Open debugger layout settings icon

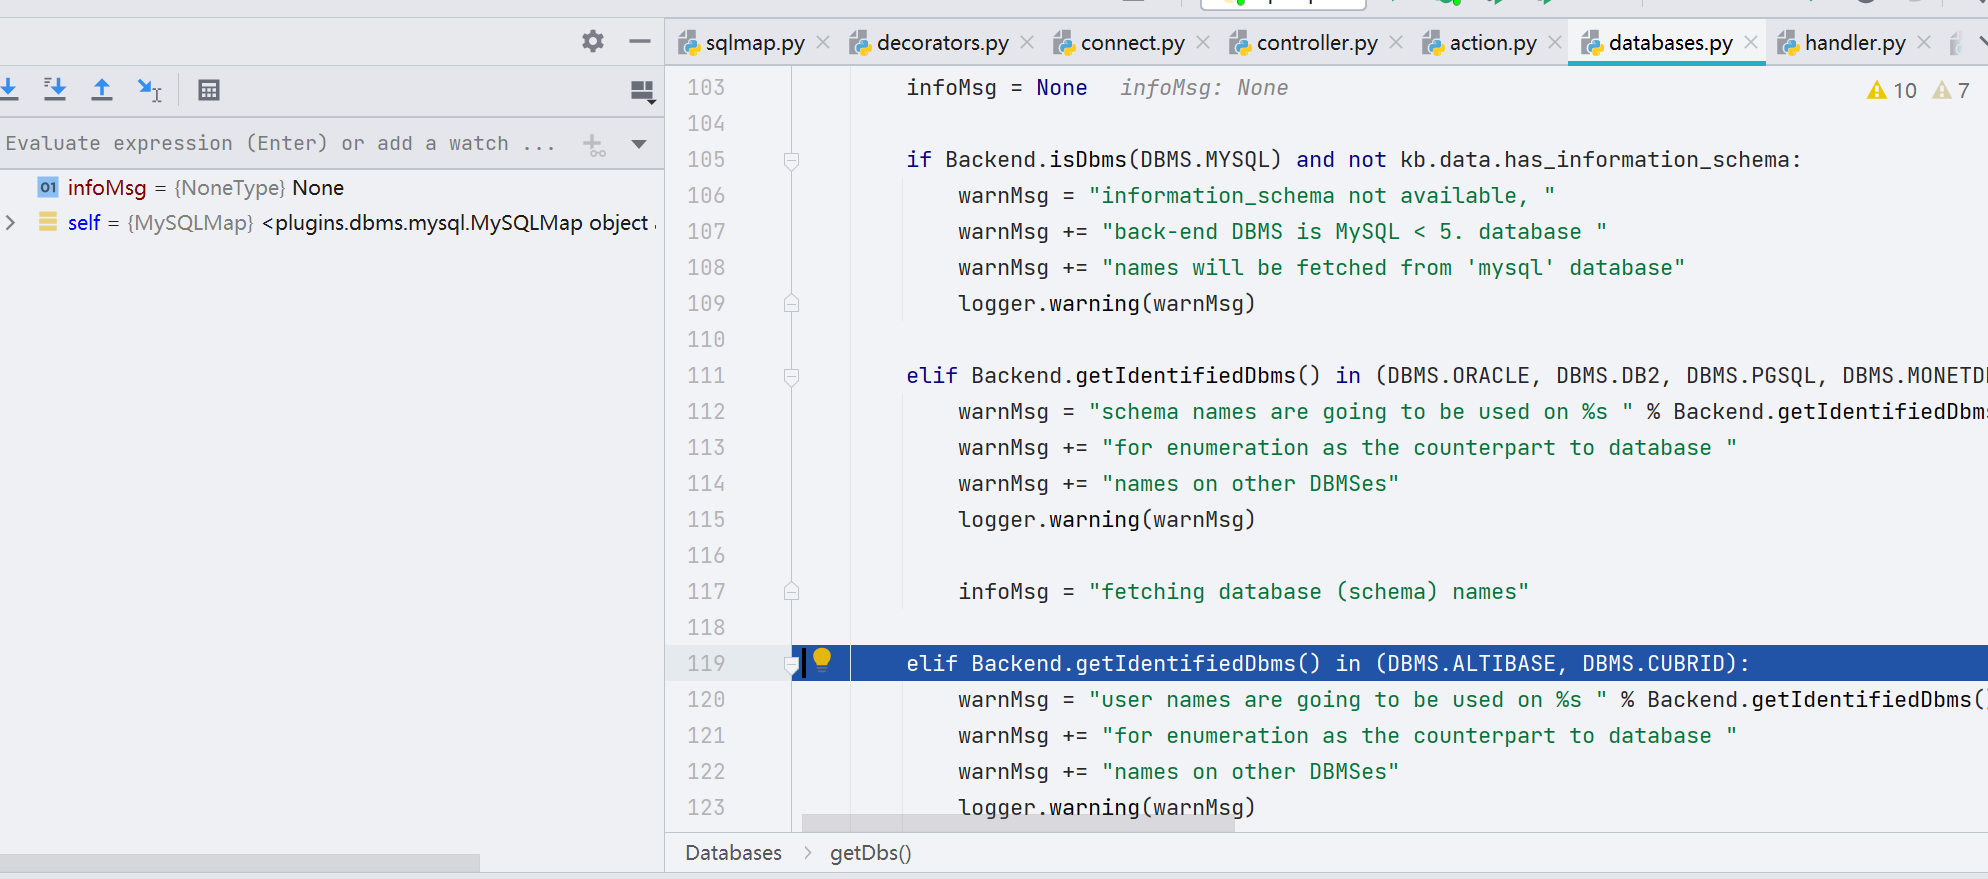643,92
